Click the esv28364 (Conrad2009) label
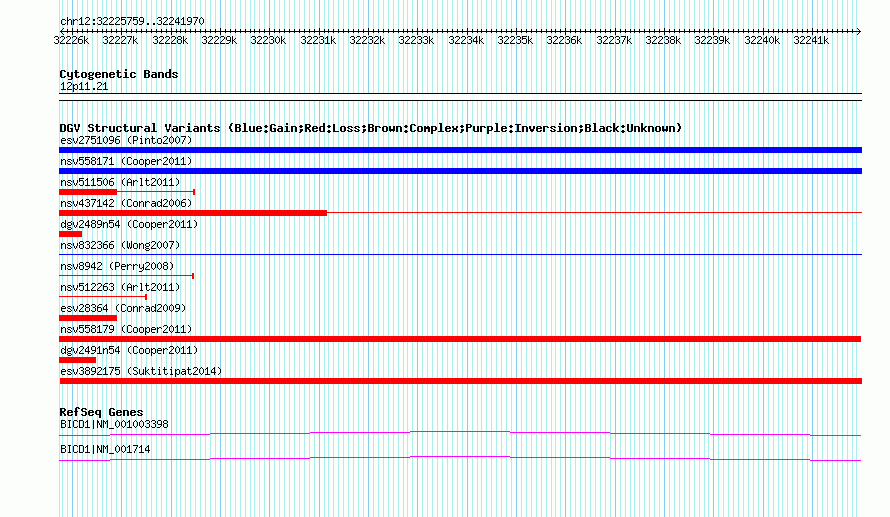This screenshot has width=890, height=517. click(123, 308)
